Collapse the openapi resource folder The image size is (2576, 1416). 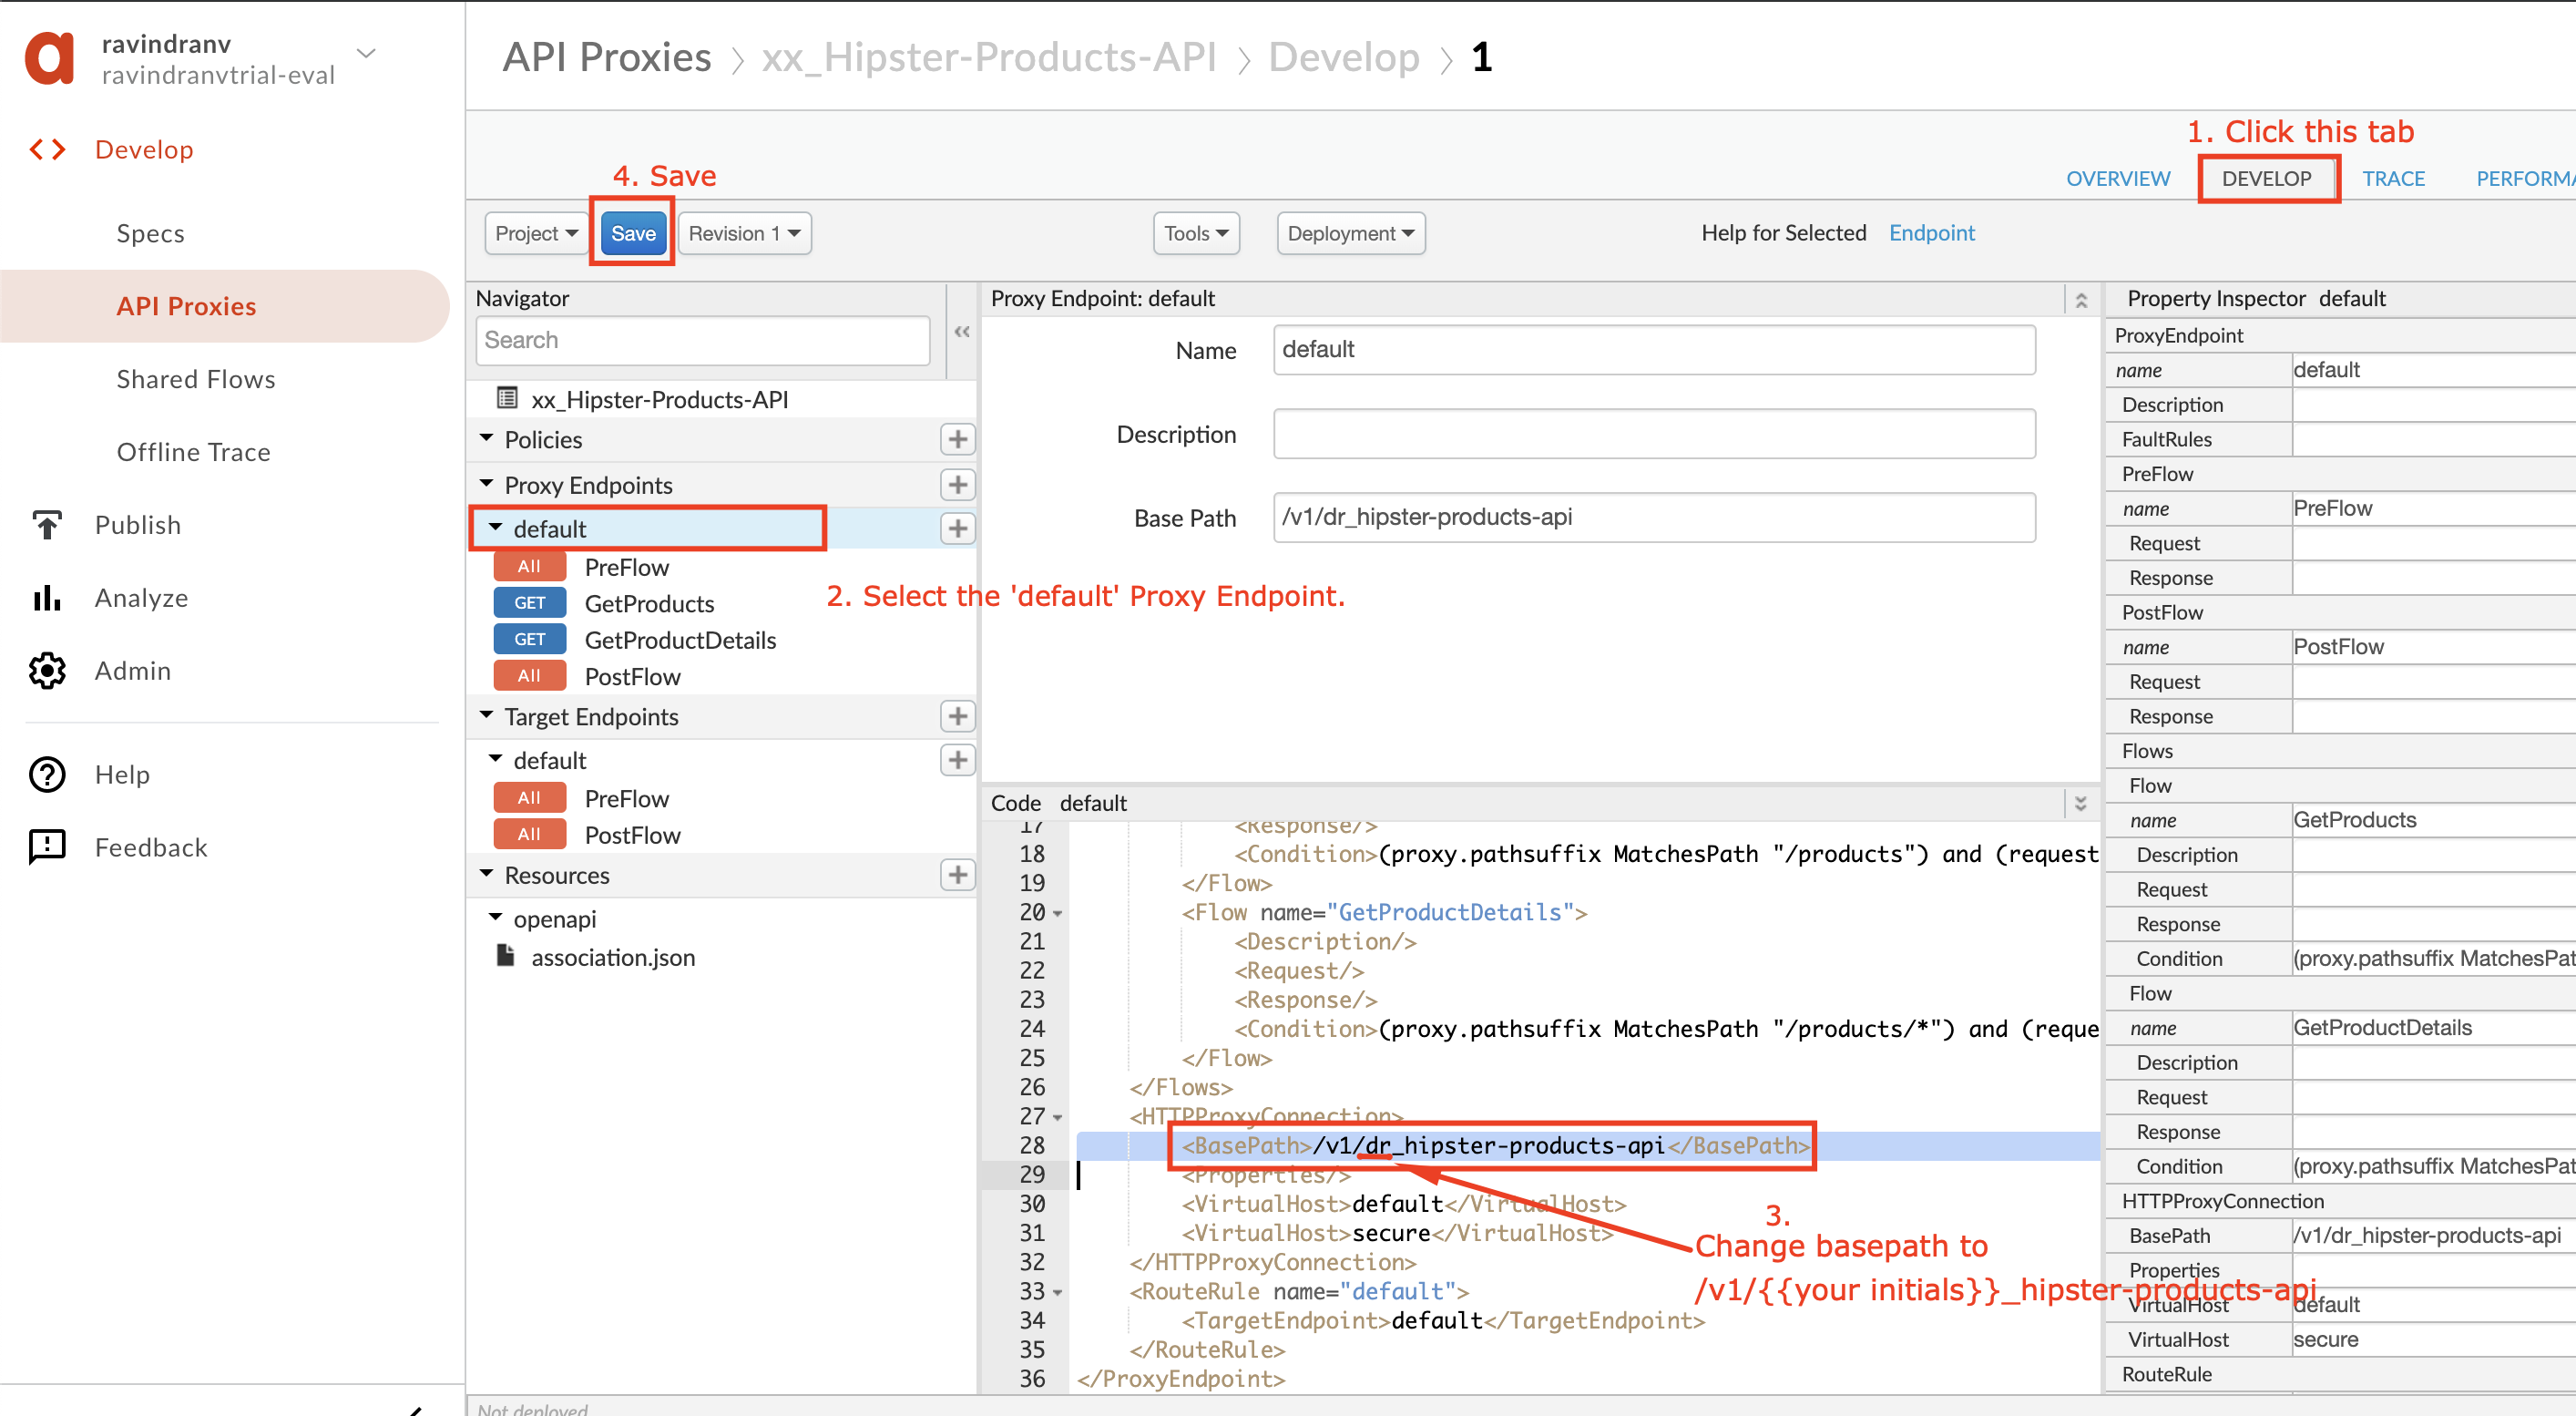(x=496, y=918)
